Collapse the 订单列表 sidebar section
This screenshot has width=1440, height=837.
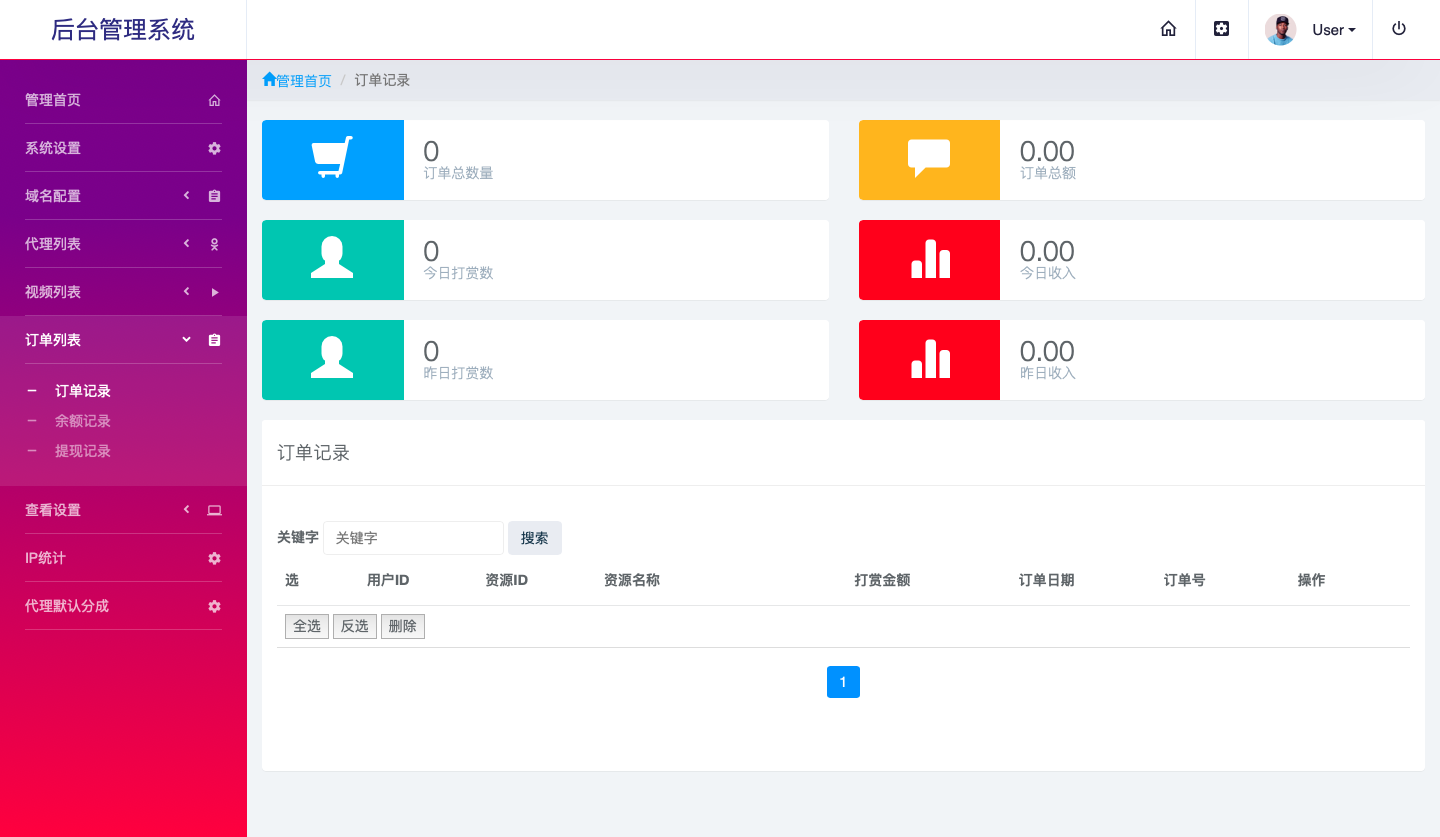point(122,340)
